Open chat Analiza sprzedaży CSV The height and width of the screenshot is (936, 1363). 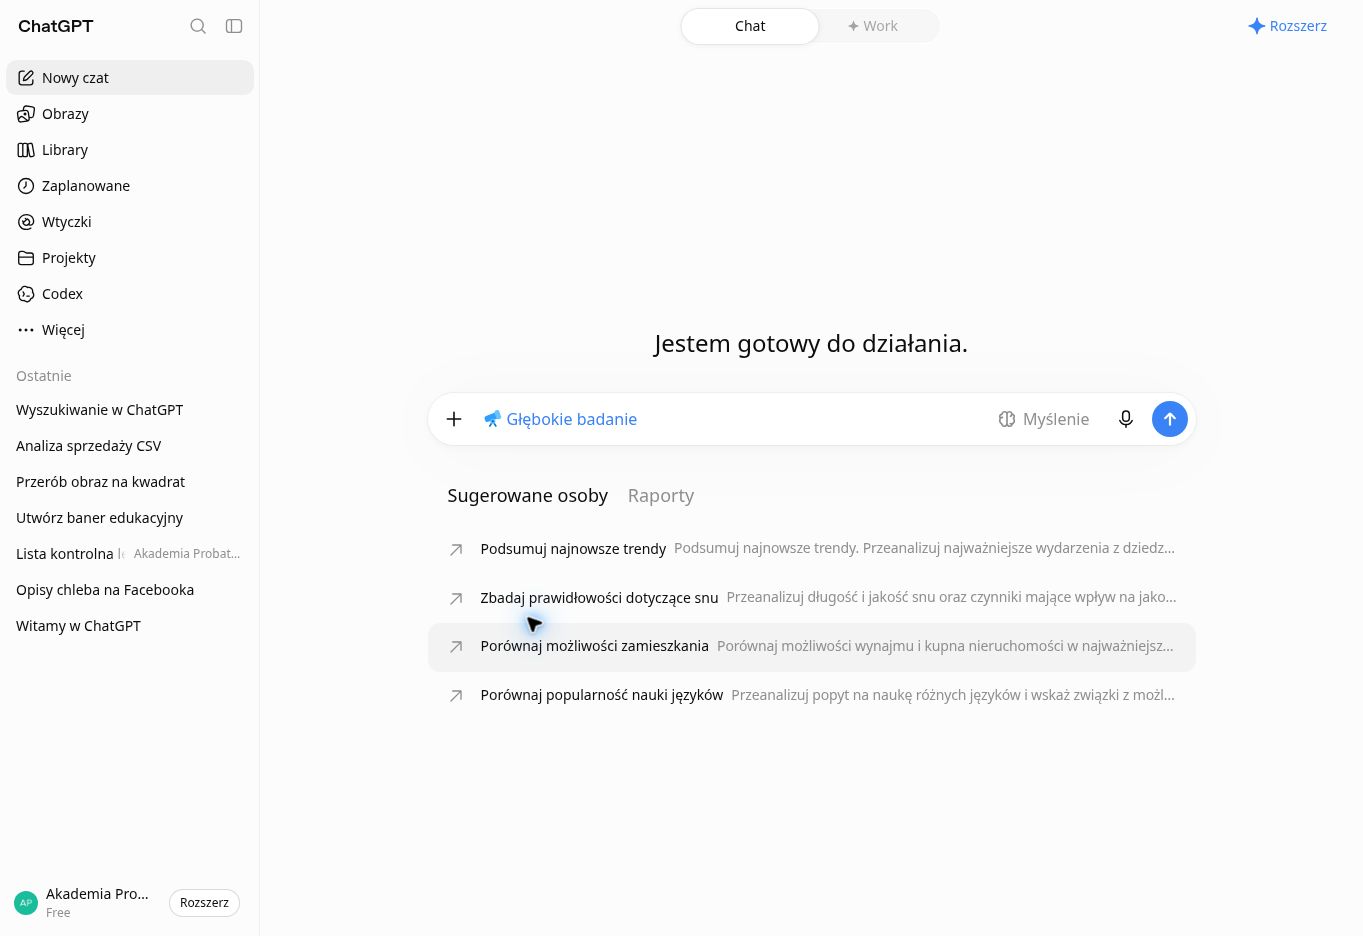coord(130,445)
